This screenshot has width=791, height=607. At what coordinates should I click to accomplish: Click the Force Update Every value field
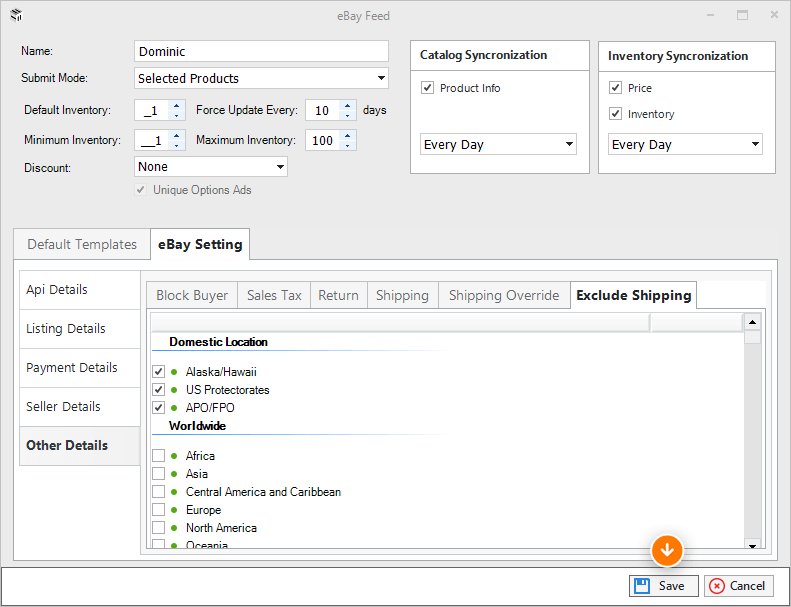coord(323,111)
